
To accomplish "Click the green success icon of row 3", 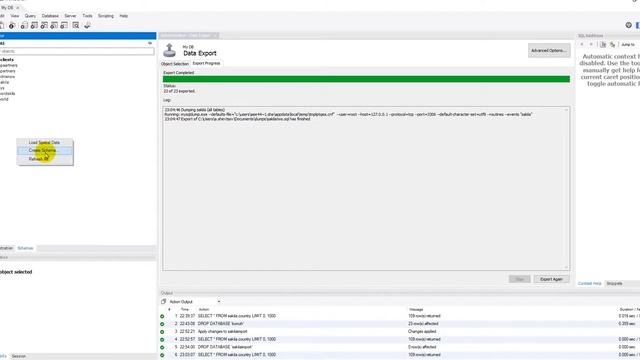I will click(162, 332).
